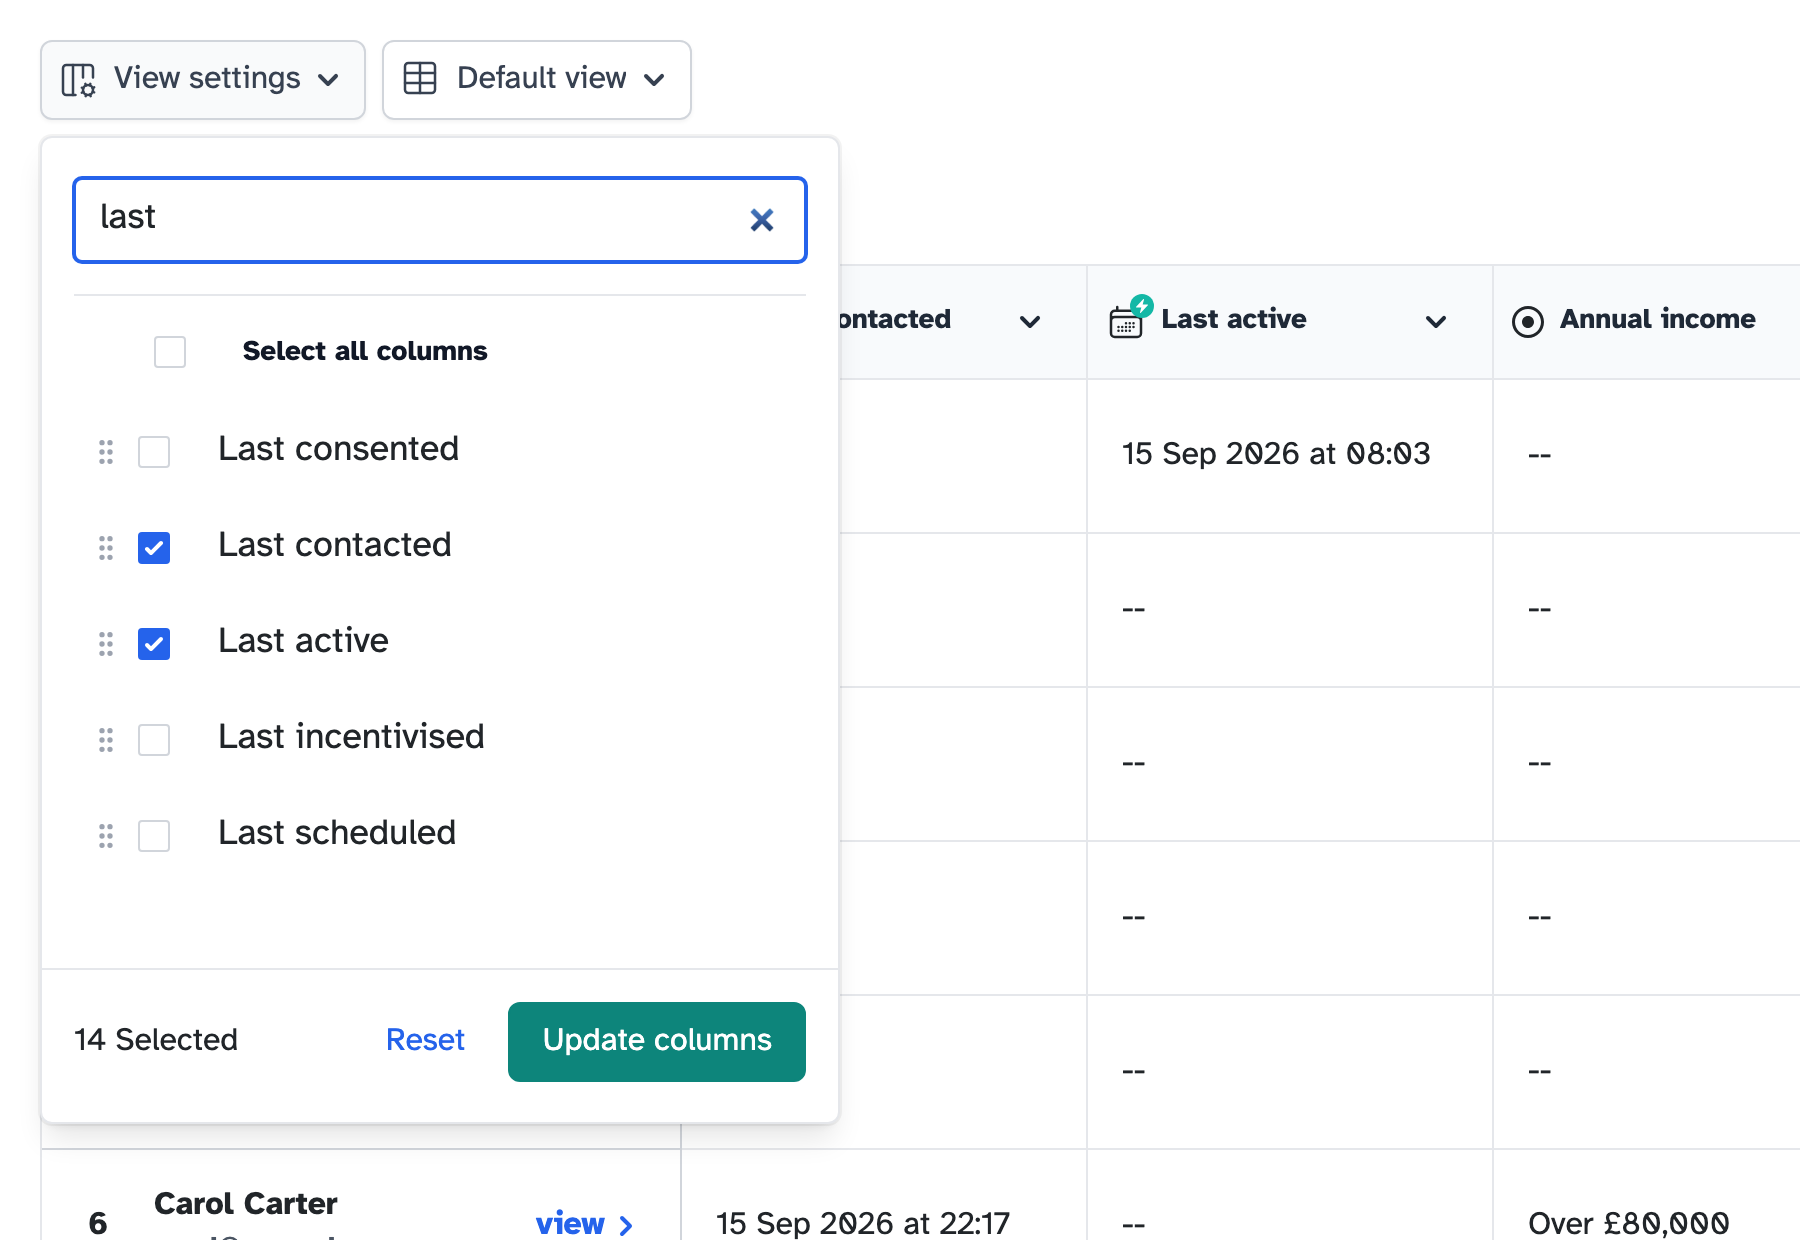Grab the drag handle for Last incentivised
The width and height of the screenshot is (1800, 1240).
(106, 740)
